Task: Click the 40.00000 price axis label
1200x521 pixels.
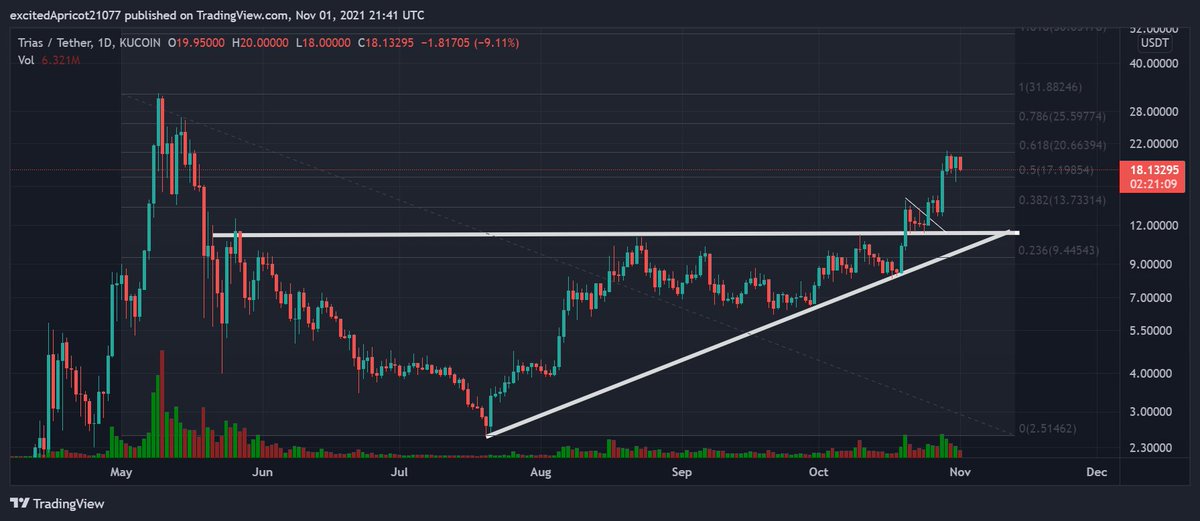Action: [x=1153, y=63]
